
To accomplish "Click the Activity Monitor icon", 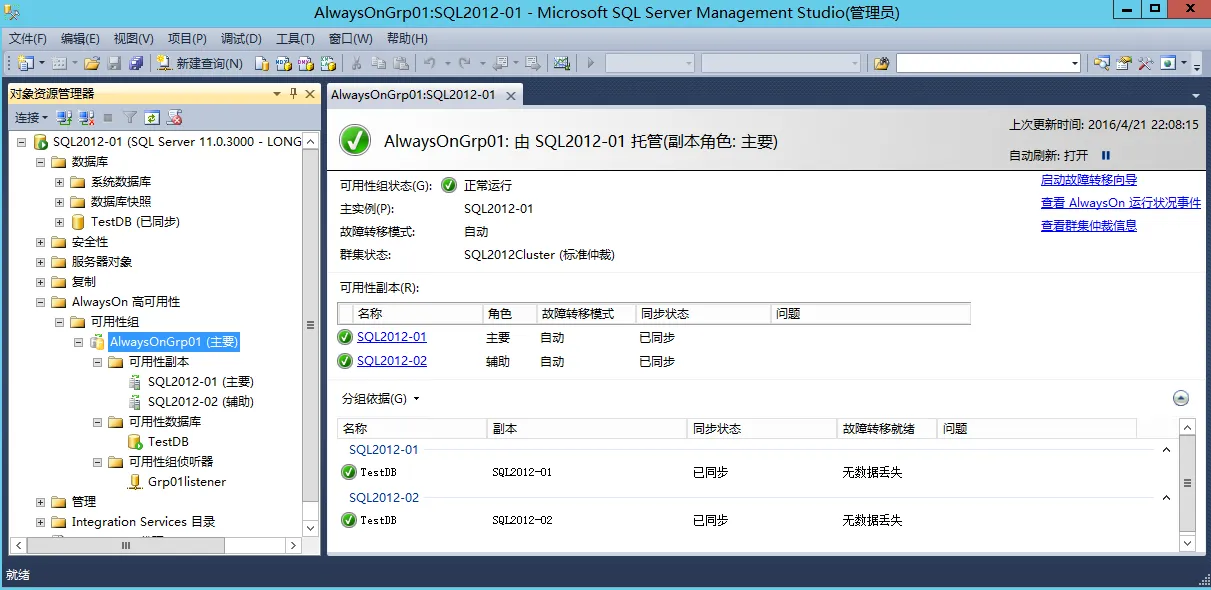I will (562, 63).
